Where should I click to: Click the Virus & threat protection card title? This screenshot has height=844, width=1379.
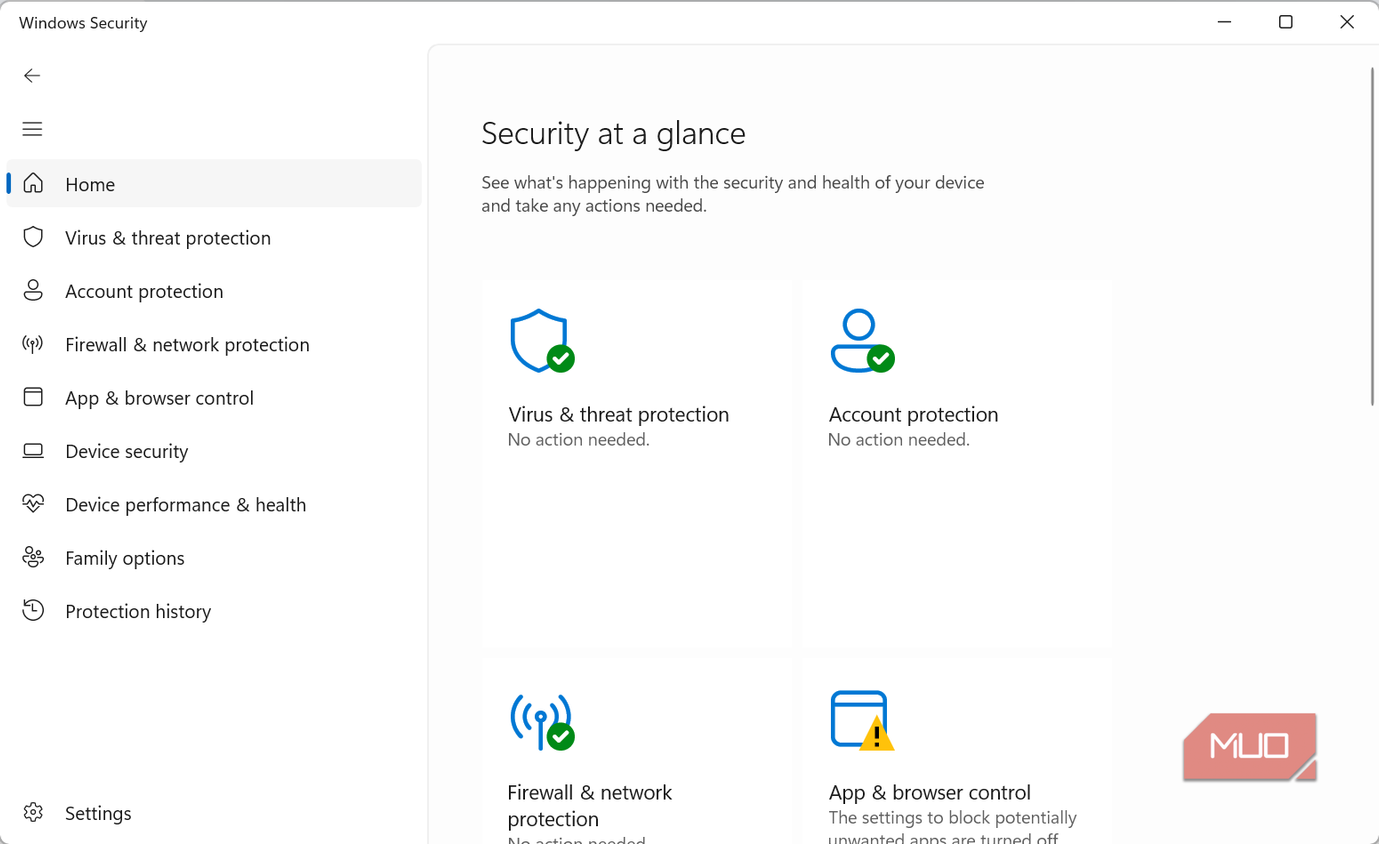pos(618,414)
